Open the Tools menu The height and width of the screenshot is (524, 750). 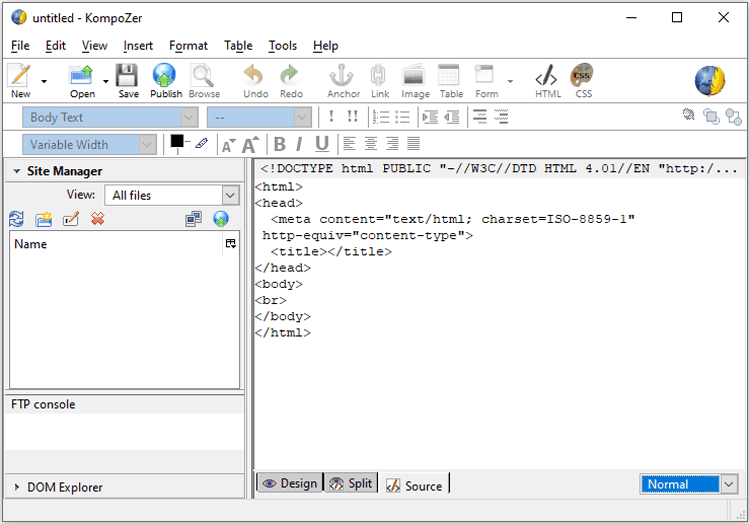pos(283,46)
